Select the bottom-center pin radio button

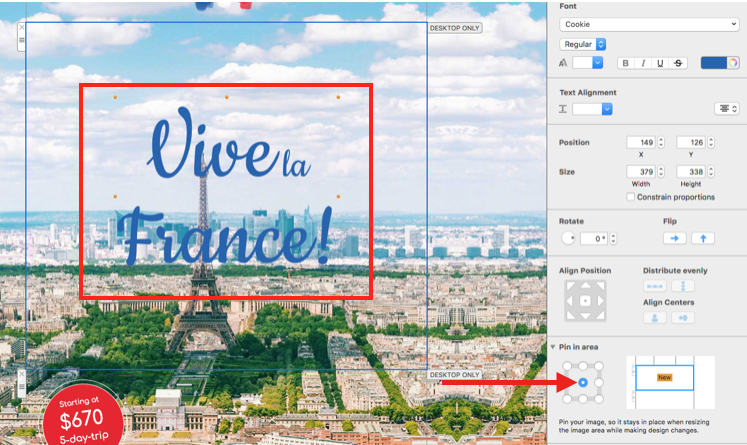point(583,399)
